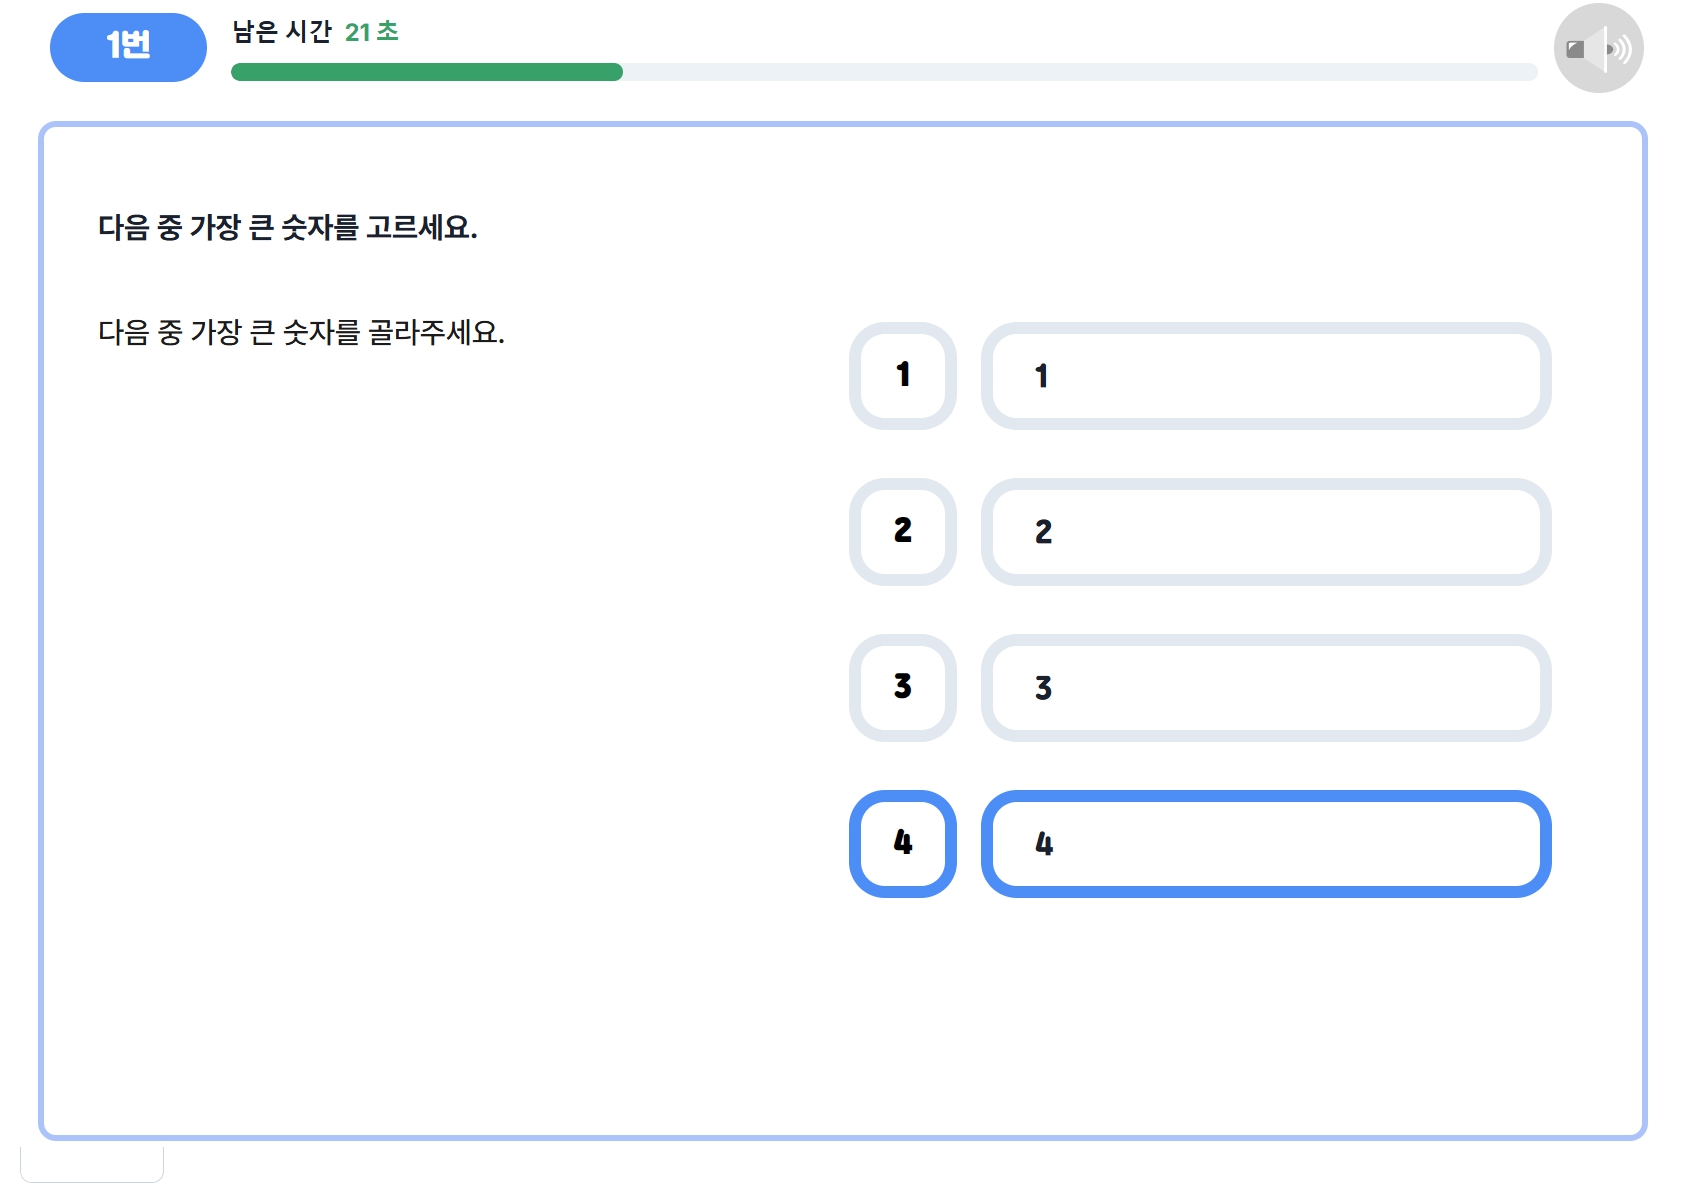Choose the selected answer box showing 4

tap(1266, 844)
